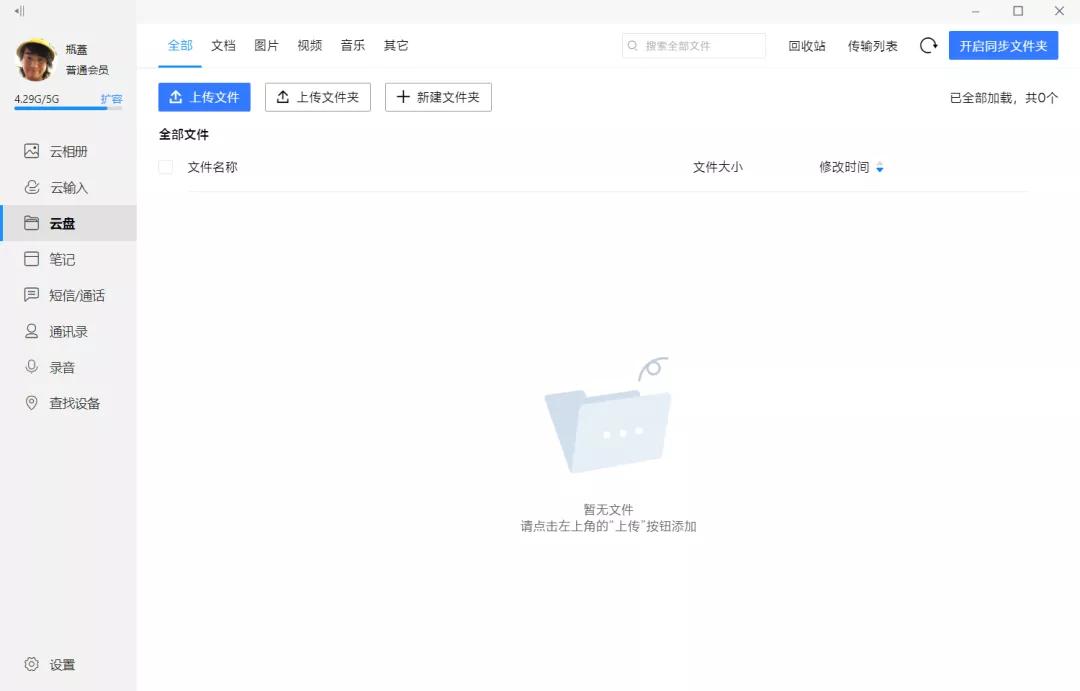Collapse the sidebar using the top-left arrow icon
This screenshot has height=691, width=1080.
coord(19,11)
